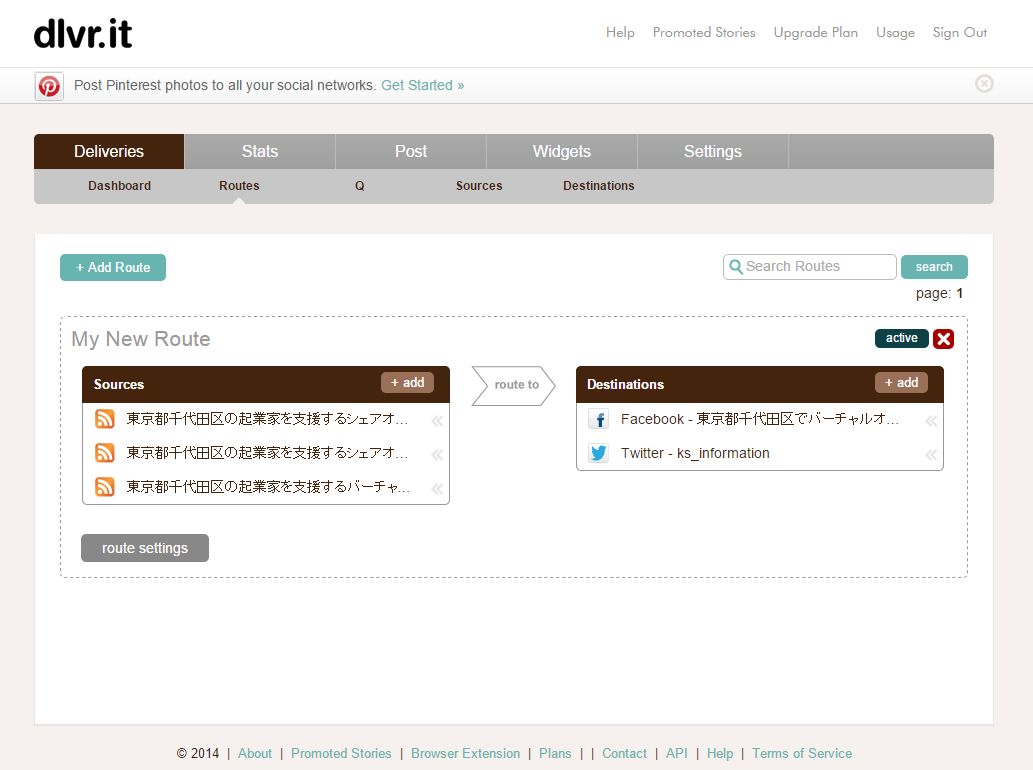Follow the Get Started link
This screenshot has width=1033, height=770.
[x=422, y=86]
